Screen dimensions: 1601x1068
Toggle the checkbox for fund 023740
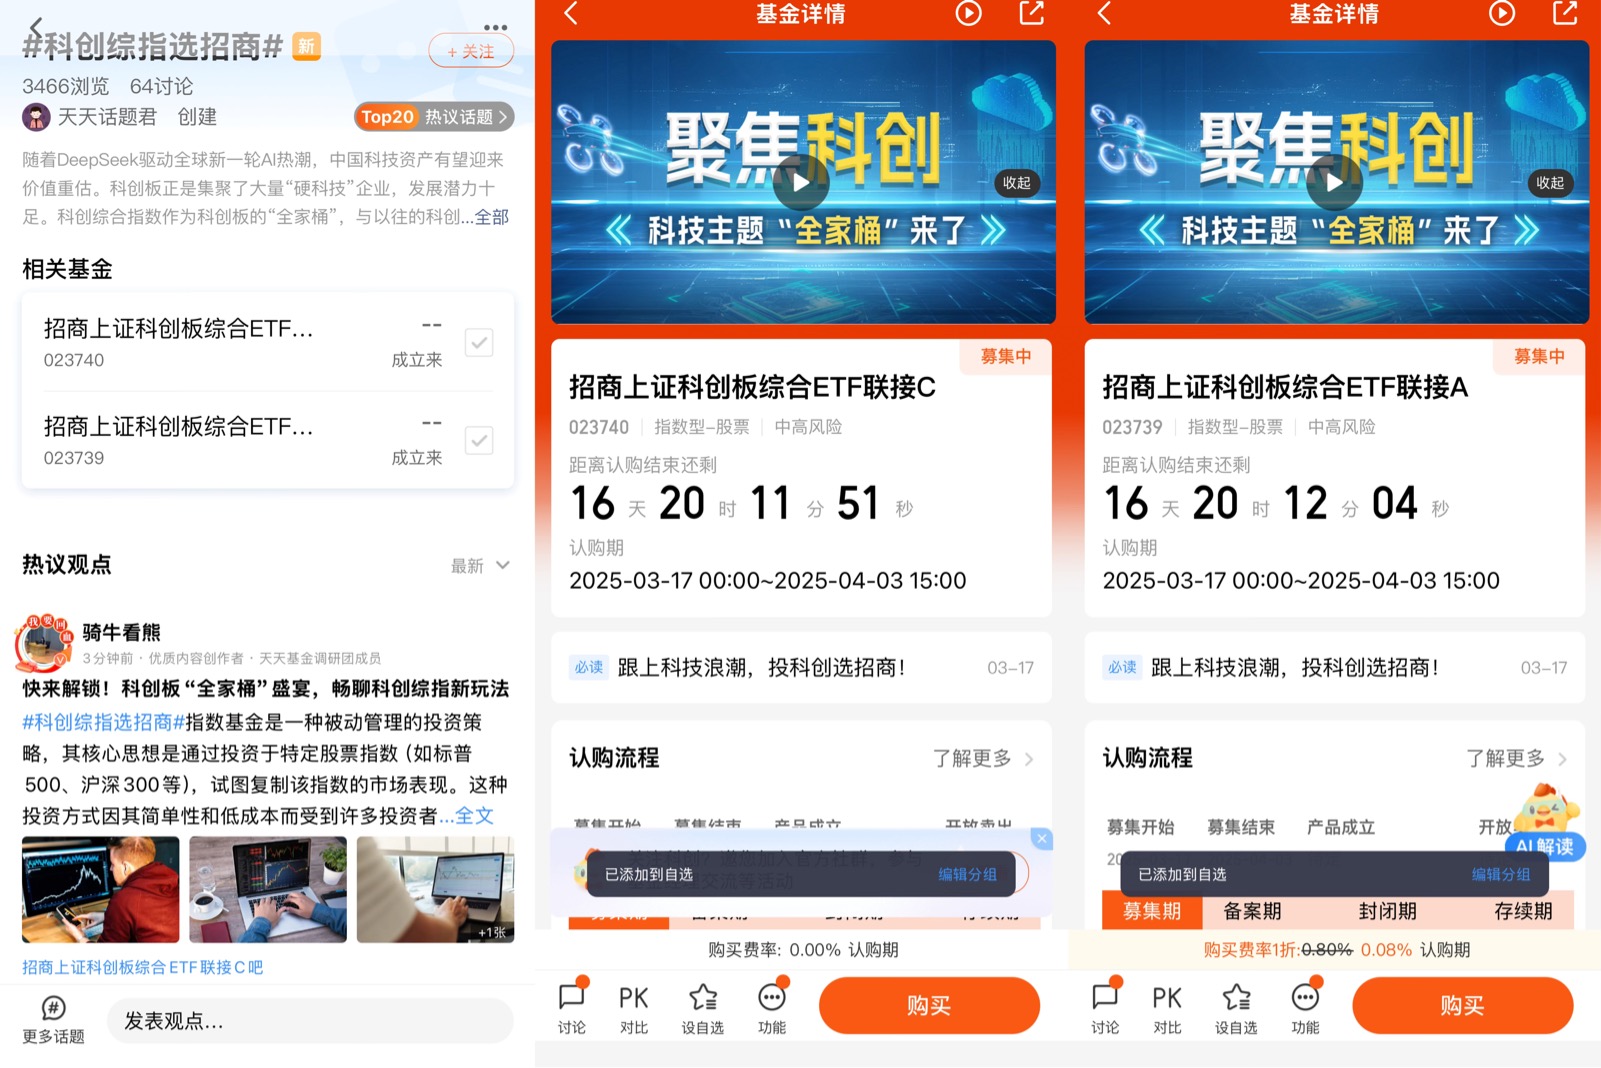(479, 343)
